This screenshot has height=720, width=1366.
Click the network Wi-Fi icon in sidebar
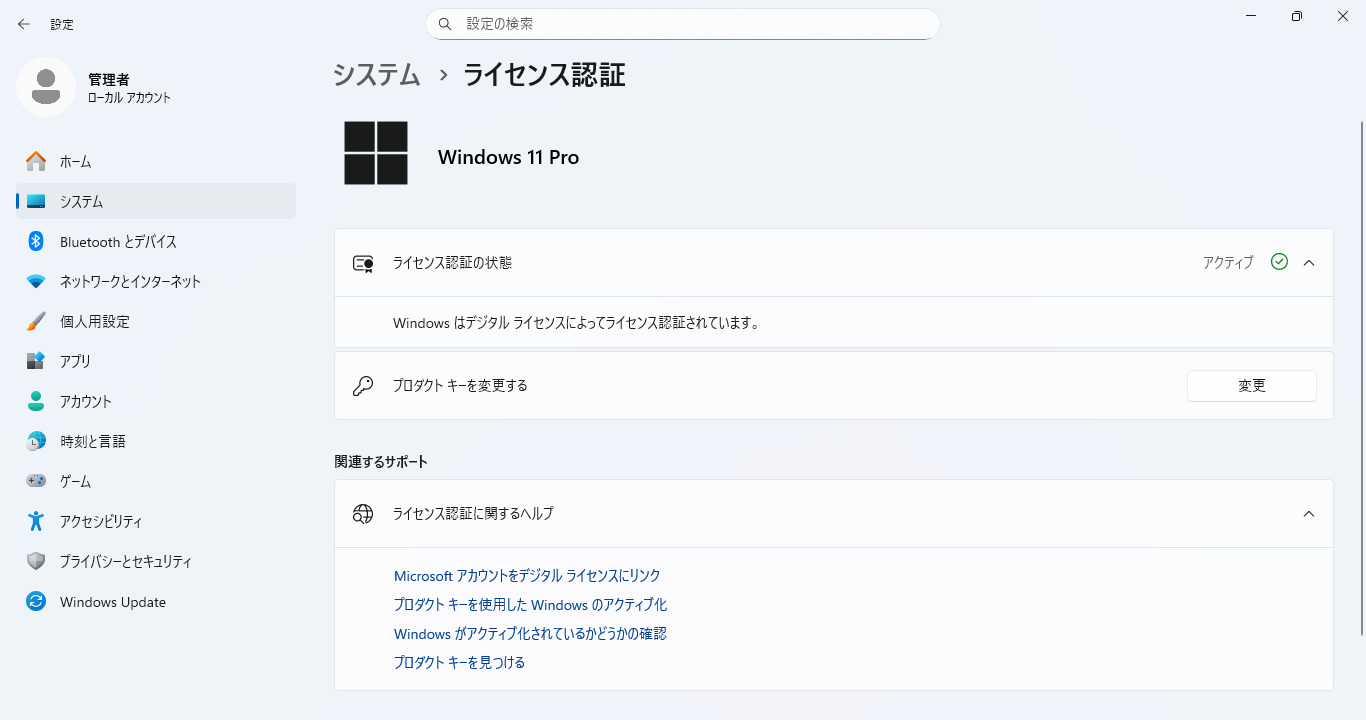click(36, 281)
